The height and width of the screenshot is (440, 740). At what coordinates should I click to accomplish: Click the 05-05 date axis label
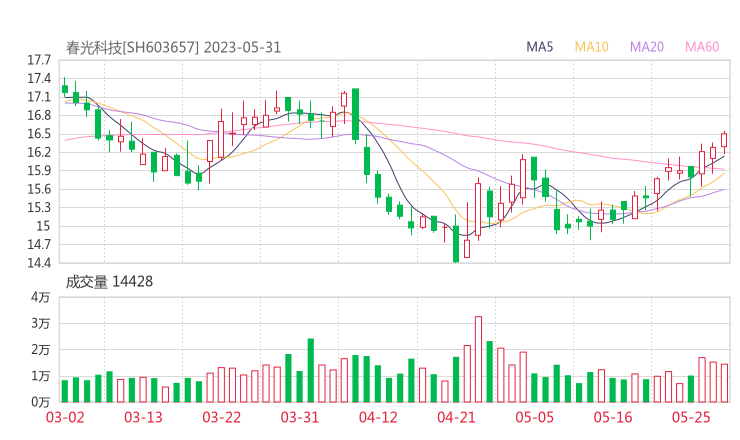click(x=535, y=417)
